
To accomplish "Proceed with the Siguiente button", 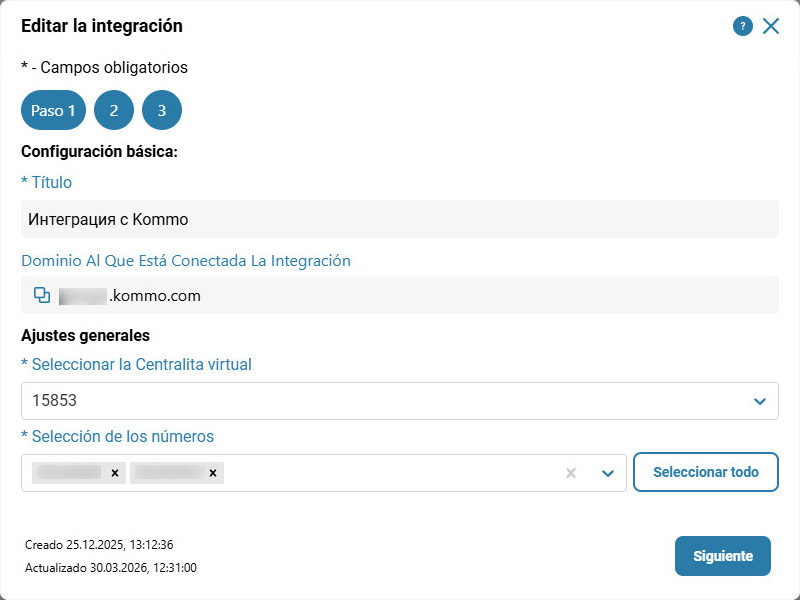I will pyautogui.click(x=722, y=556).
